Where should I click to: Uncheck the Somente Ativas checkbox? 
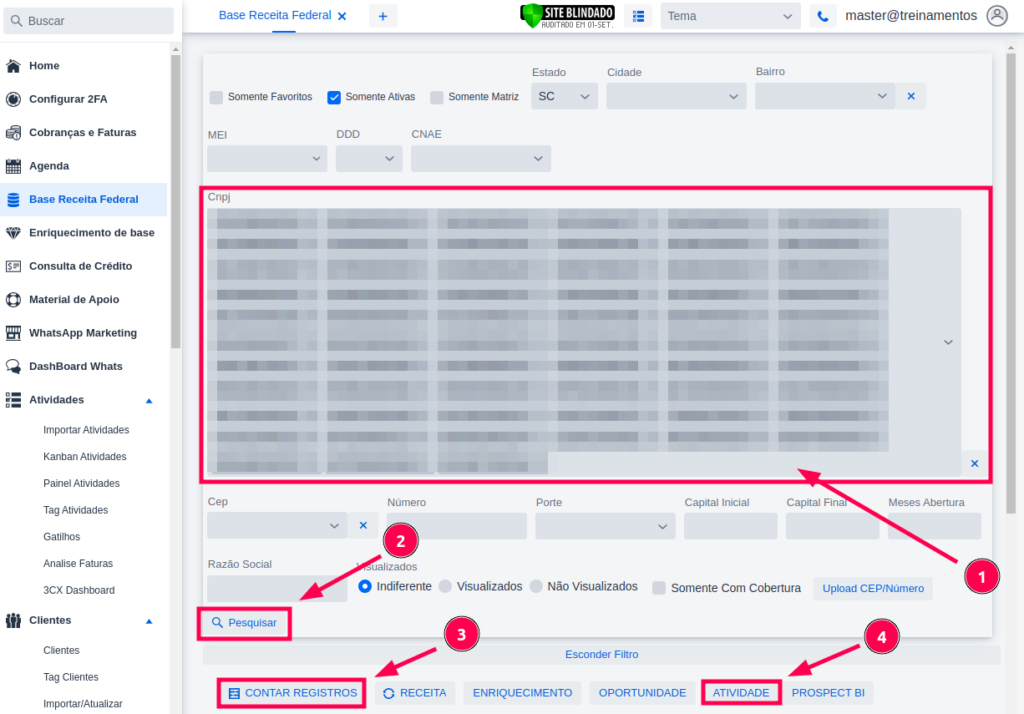click(335, 97)
